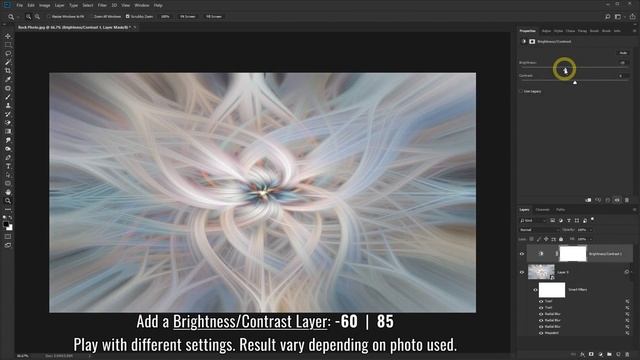Select the Eyedropper tool

pos(8,80)
